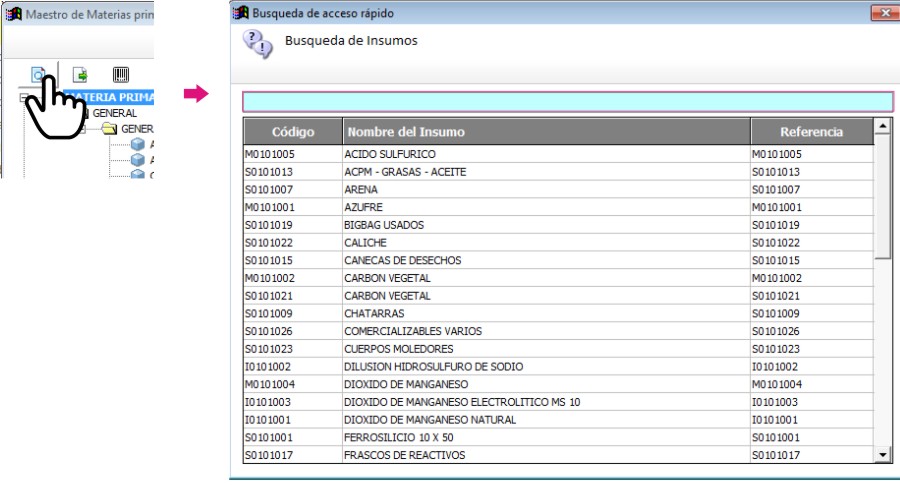Click the barcode toolbar icon
The height and width of the screenshot is (485, 900).
[x=121, y=75]
